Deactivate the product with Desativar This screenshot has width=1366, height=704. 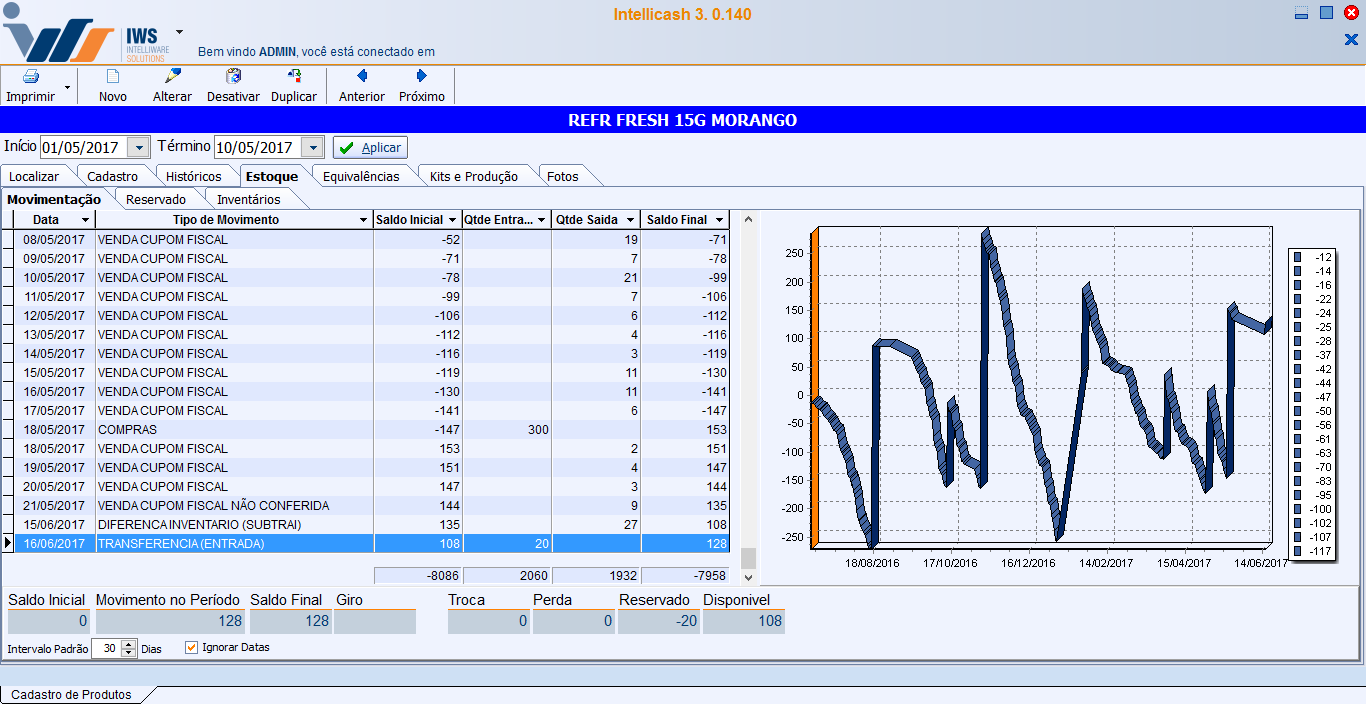(233, 86)
